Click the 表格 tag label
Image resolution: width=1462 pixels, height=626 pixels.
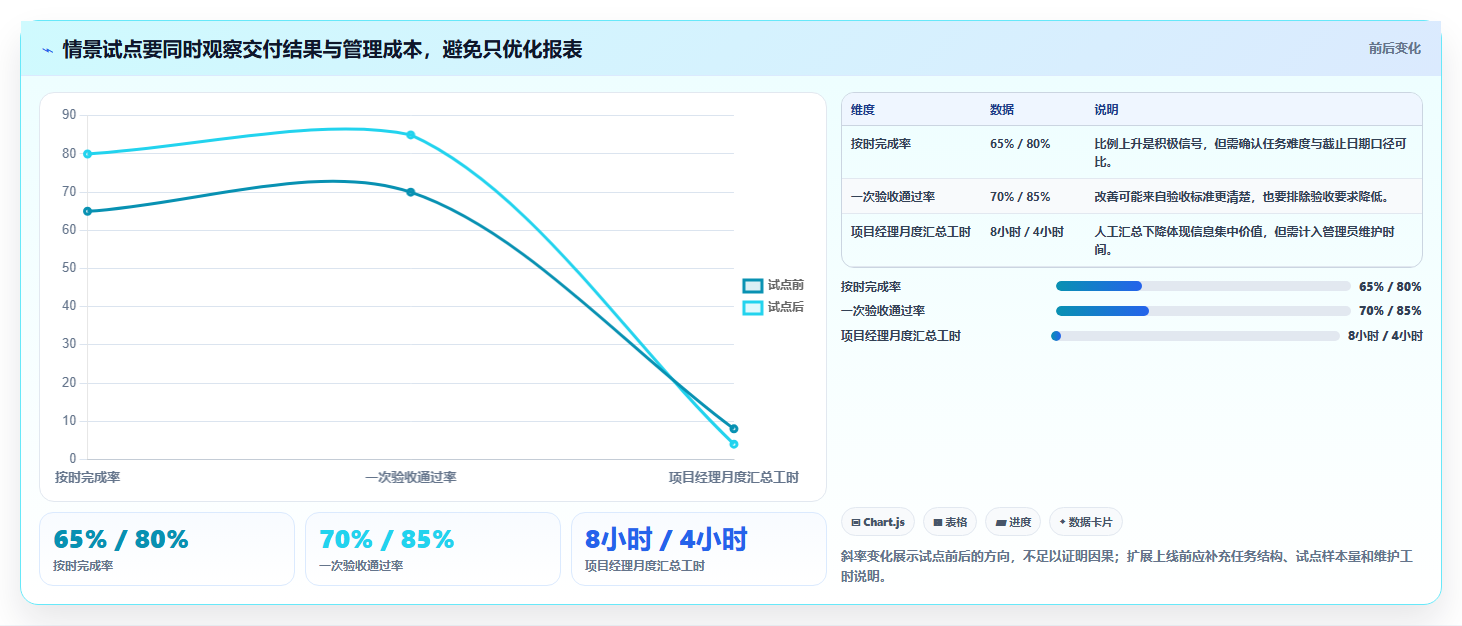(956, 522)
